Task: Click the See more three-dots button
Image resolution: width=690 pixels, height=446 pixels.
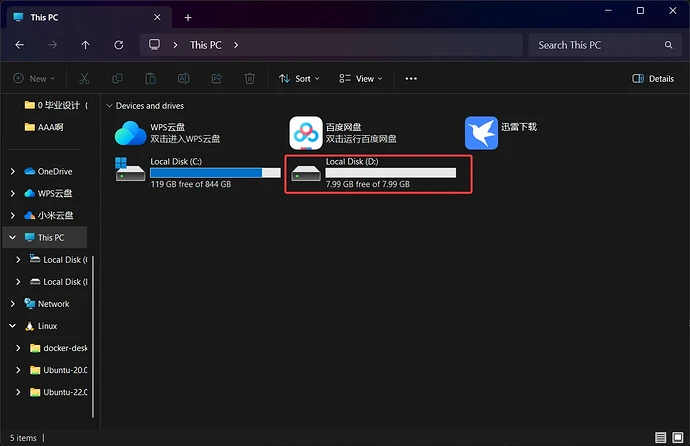Action: click(411, 78)
